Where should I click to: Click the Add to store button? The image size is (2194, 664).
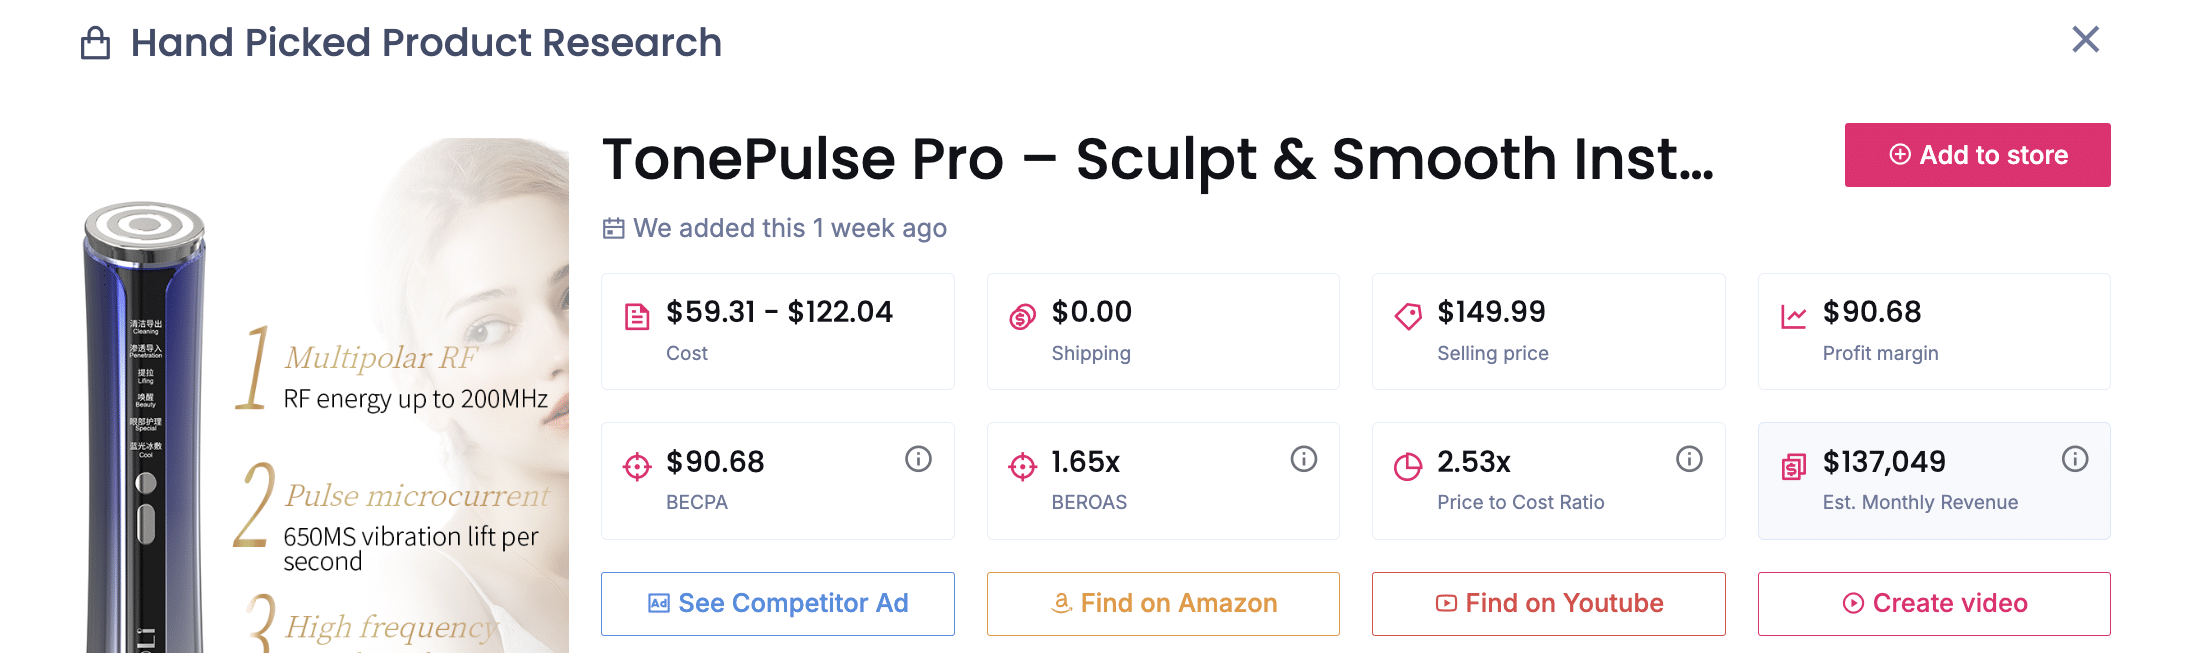[x=1977, y=155]
